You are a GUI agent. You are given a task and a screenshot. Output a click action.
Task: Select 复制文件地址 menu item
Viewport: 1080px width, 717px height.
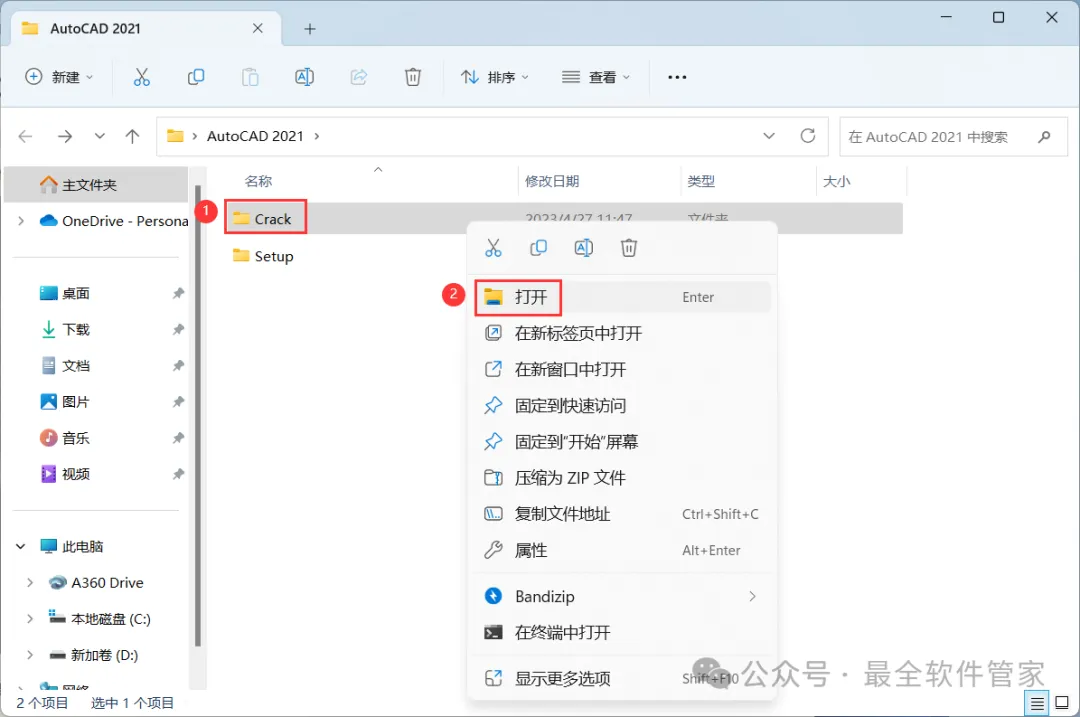click(622, 514)
